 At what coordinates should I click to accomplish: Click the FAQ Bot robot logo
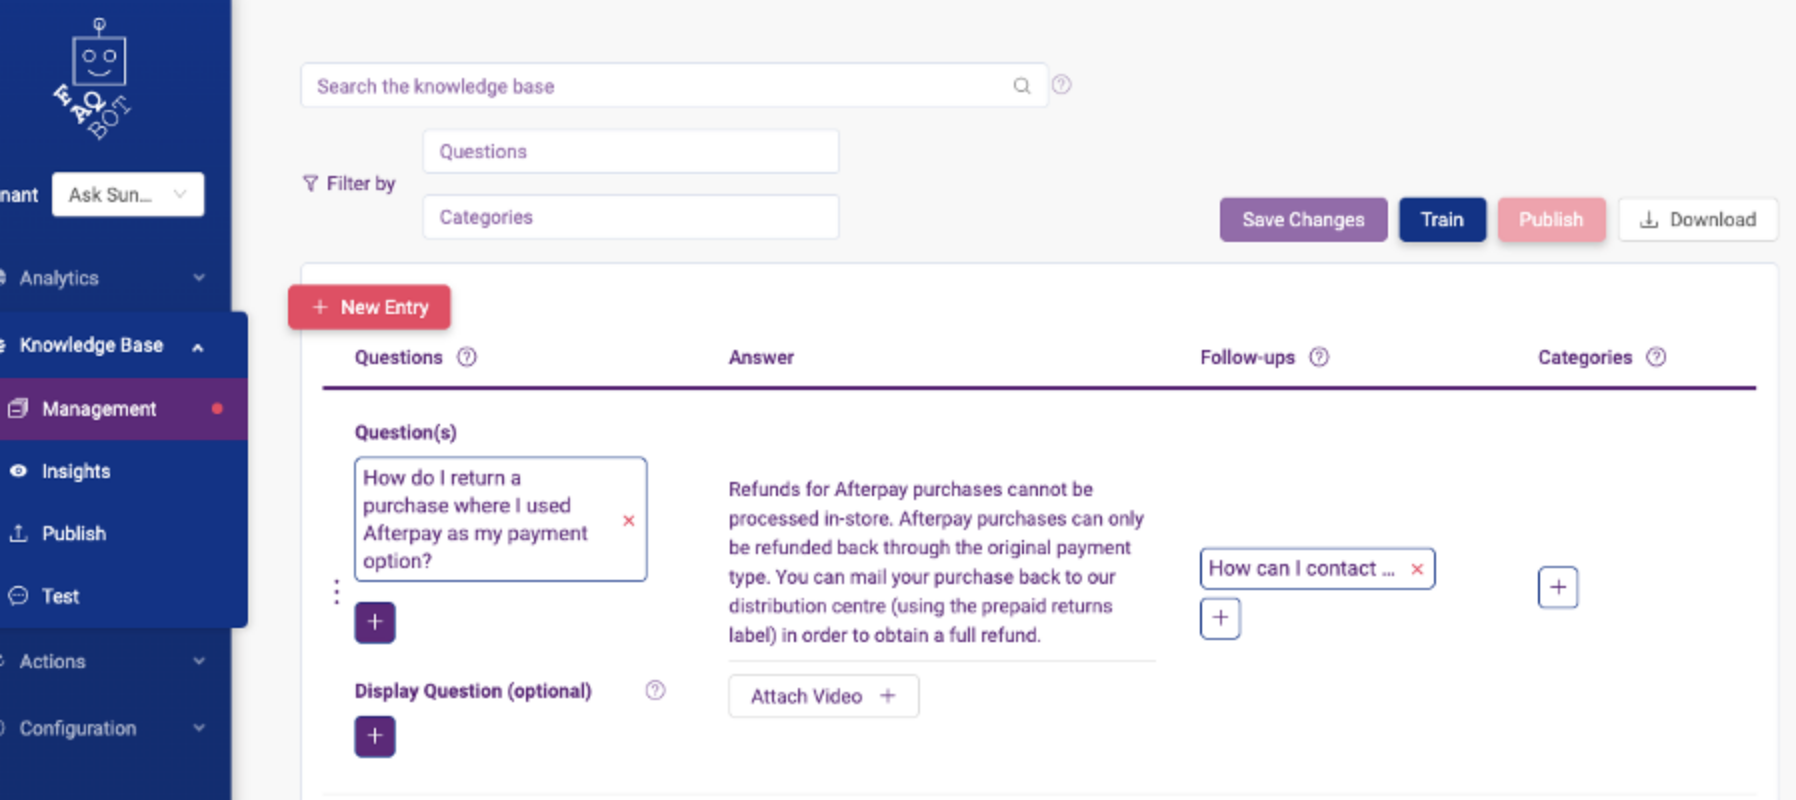[94, 79]
